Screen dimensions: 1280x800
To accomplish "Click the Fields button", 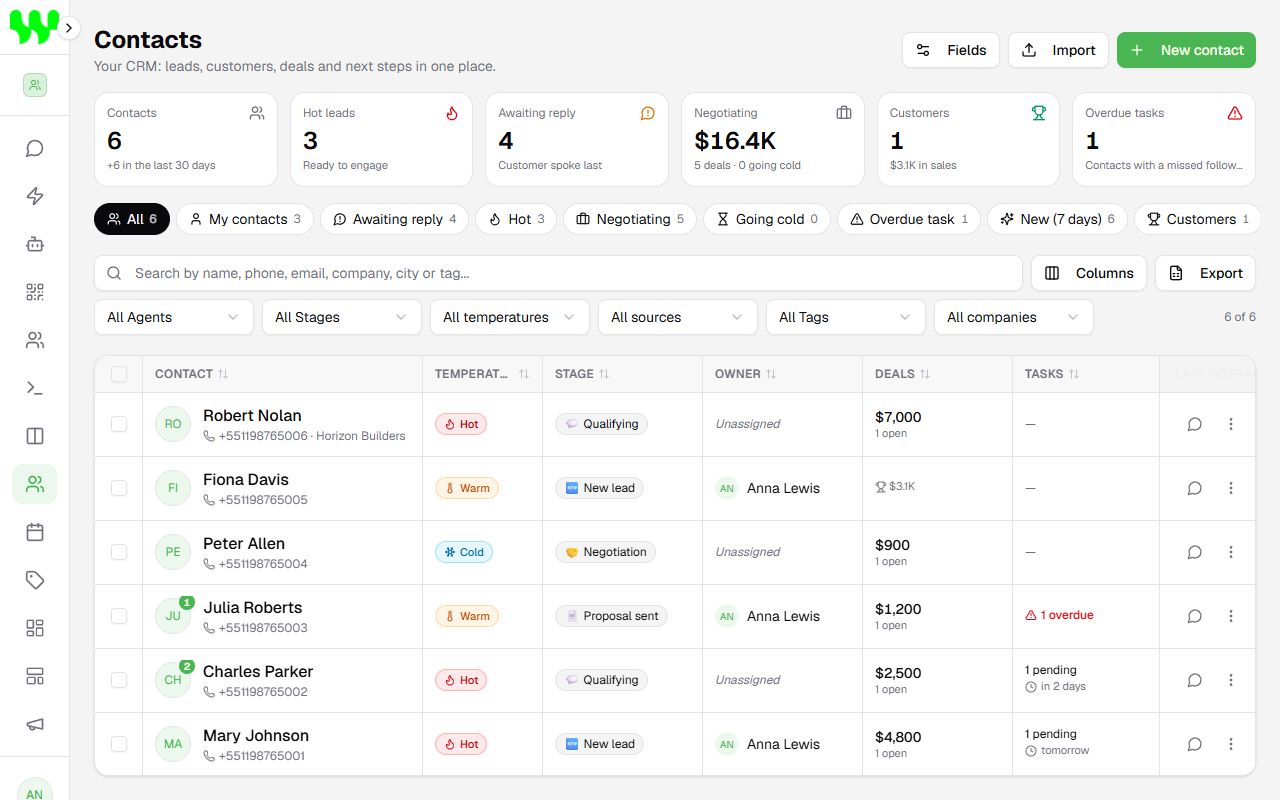I will [951, 50].
